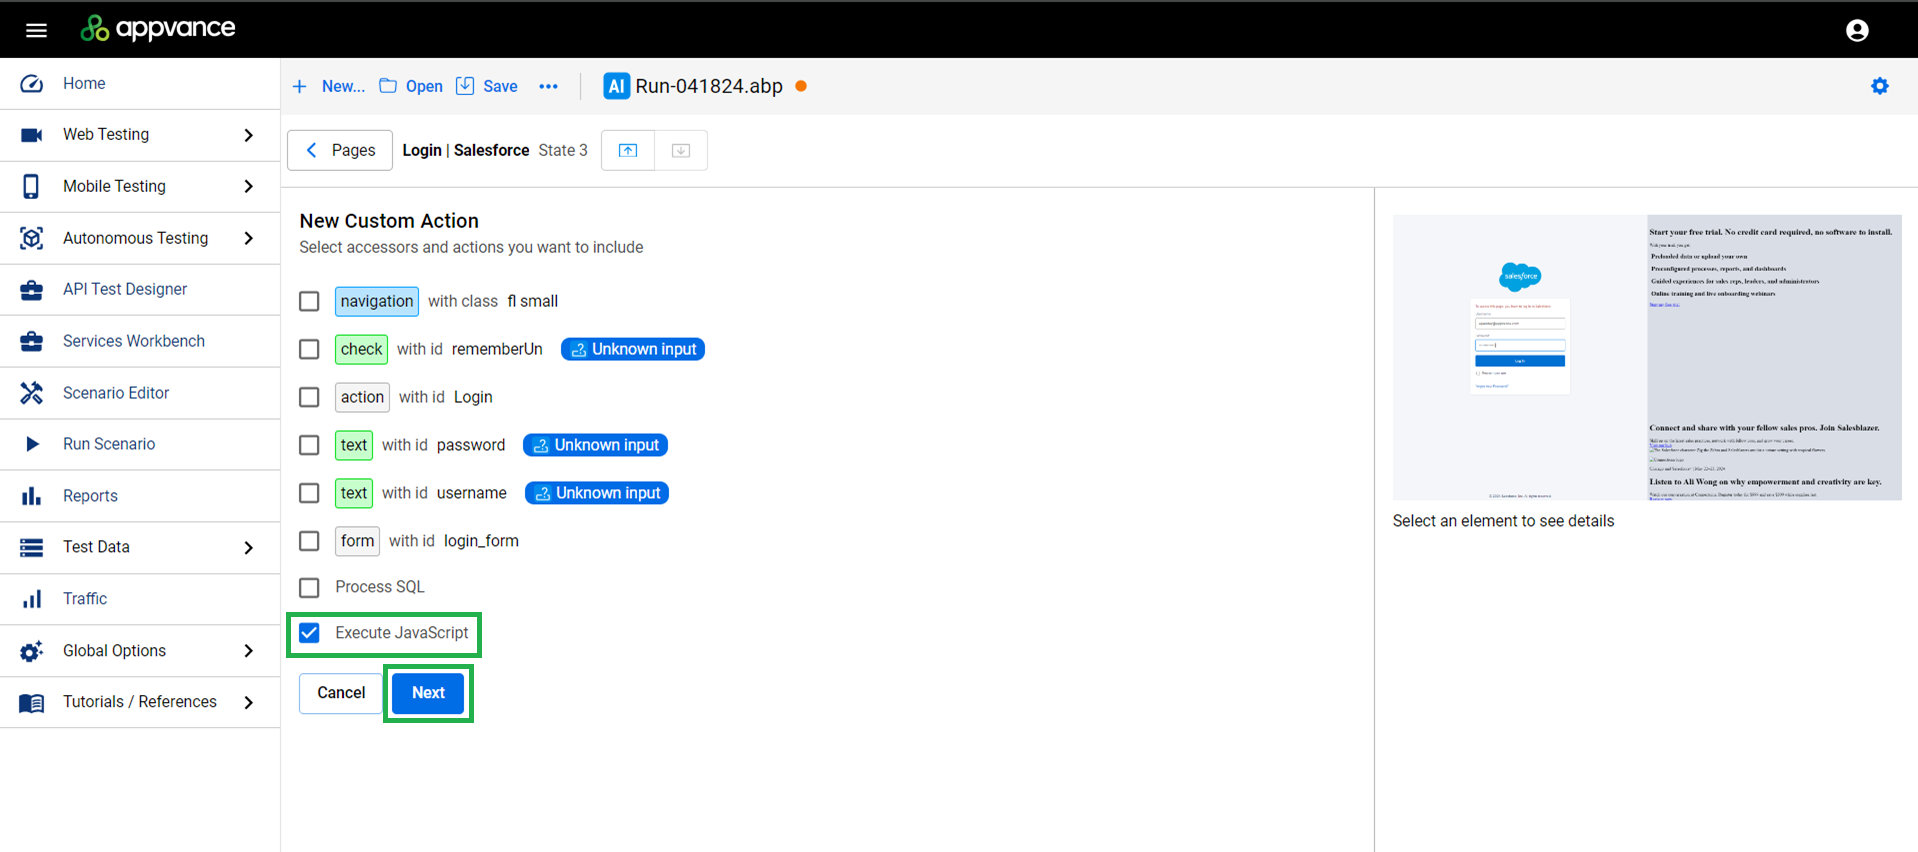The image size is (1918, 852).
Task: Click the form accessor tag
Action: (x=357, y=541)
